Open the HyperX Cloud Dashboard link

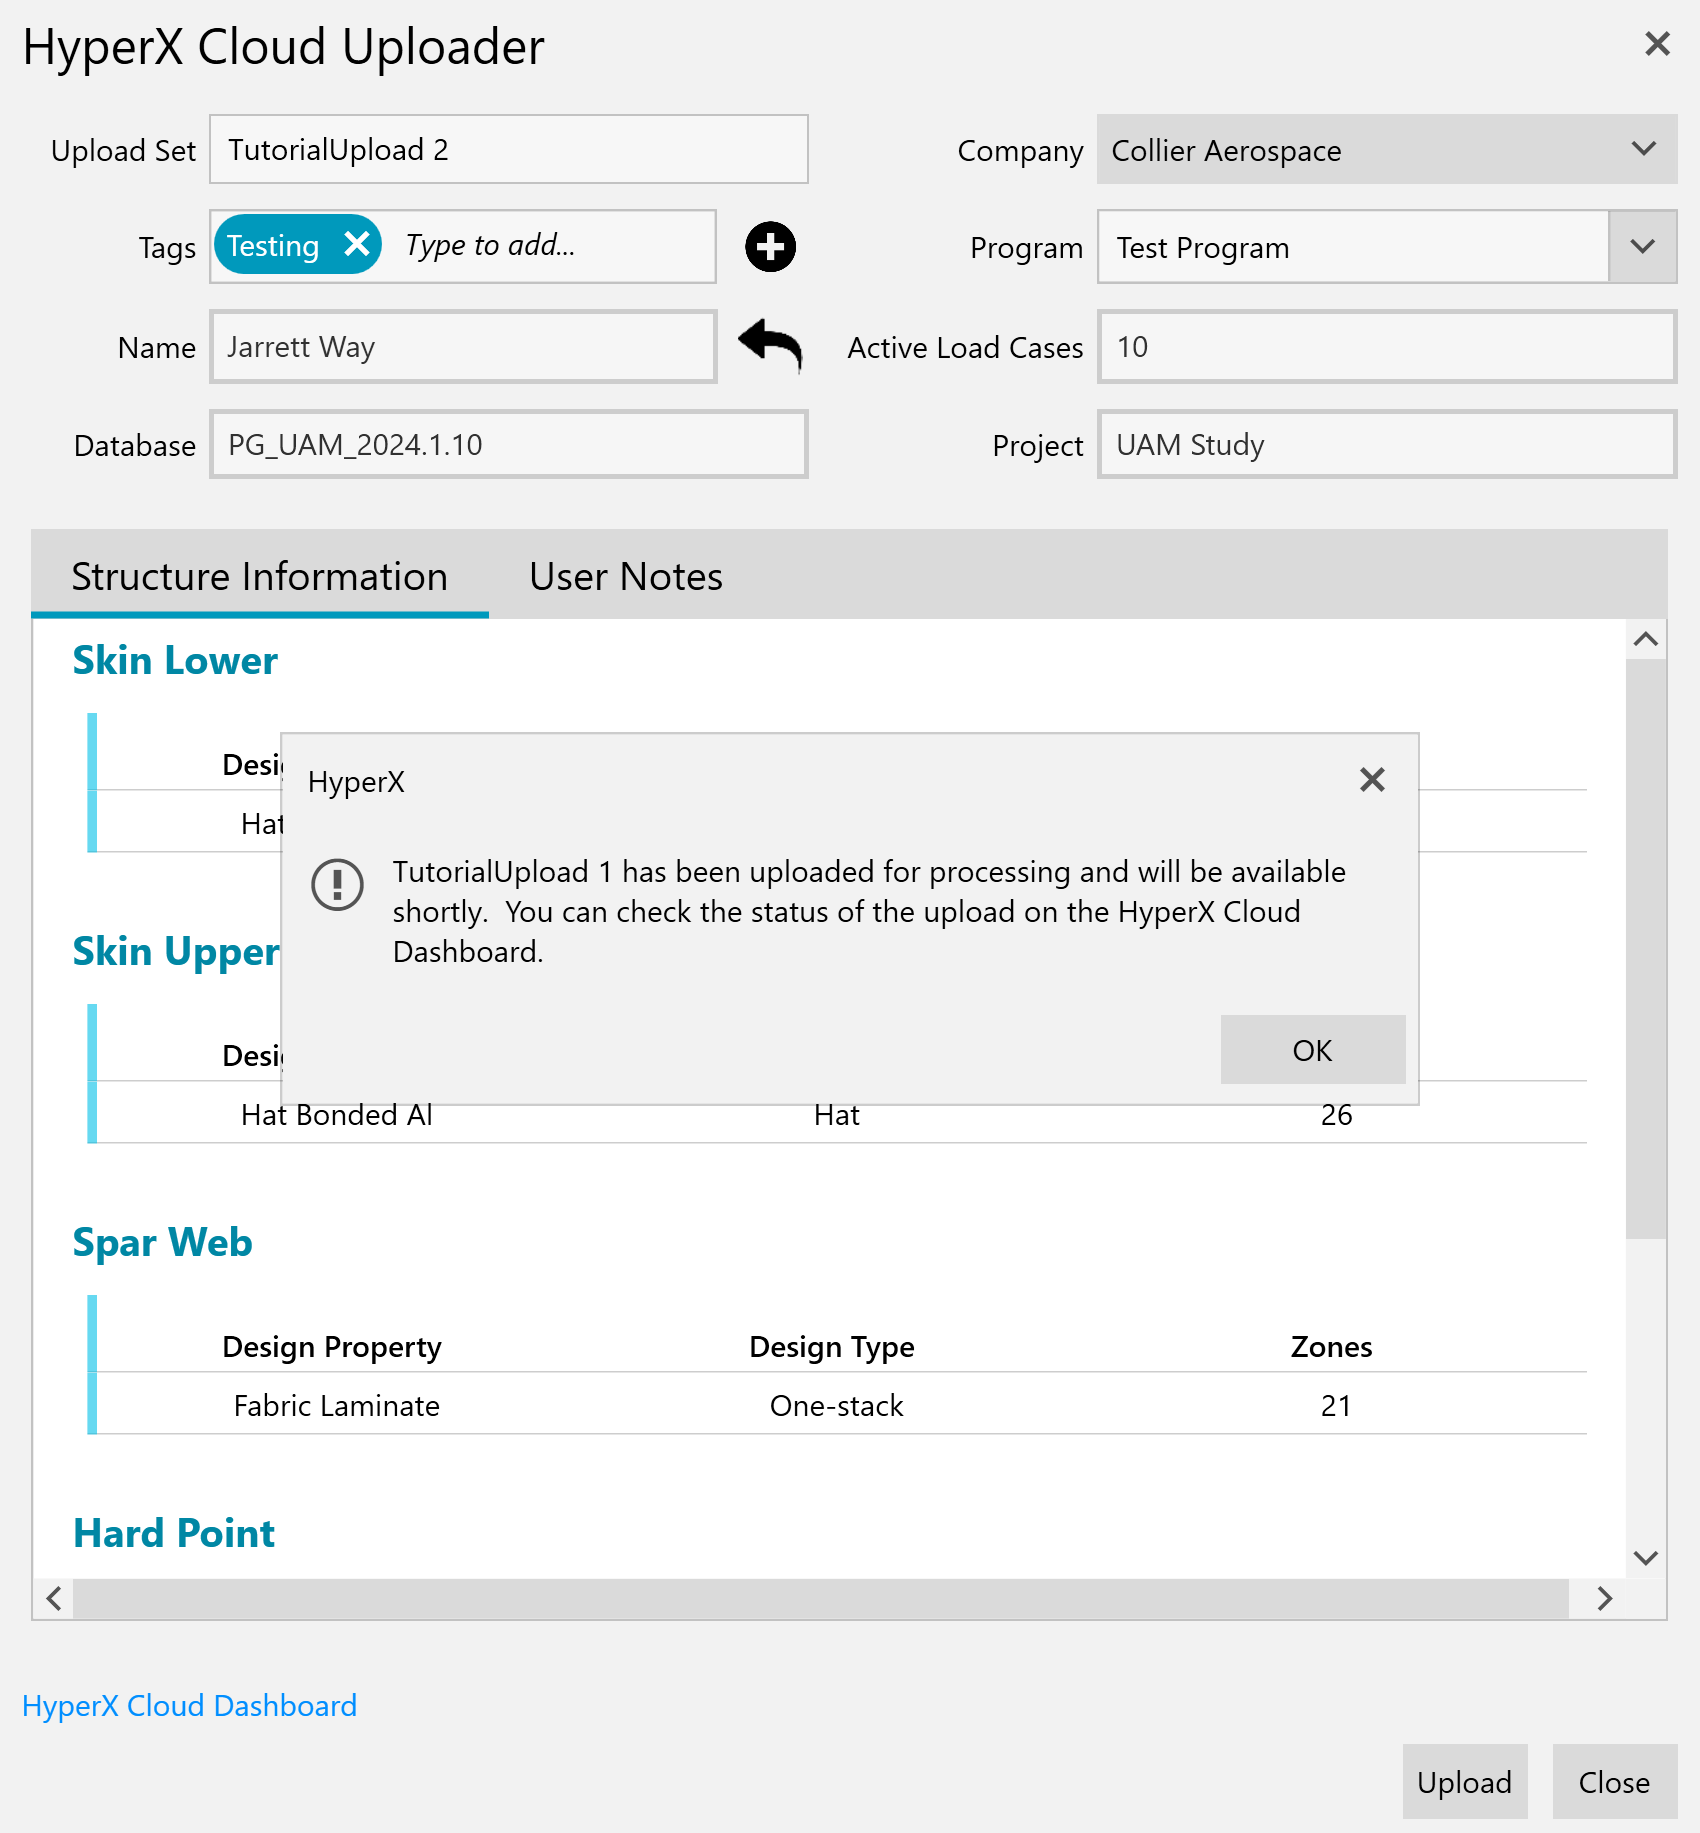(190, 1705)
